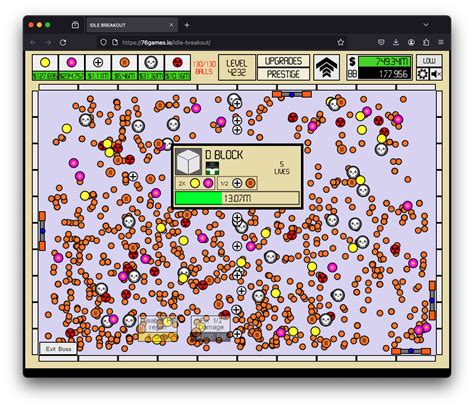The width and height of the screenshot is (474, 408).
Task: Open the browser hamburger menu
Action: tap(441, 42)
